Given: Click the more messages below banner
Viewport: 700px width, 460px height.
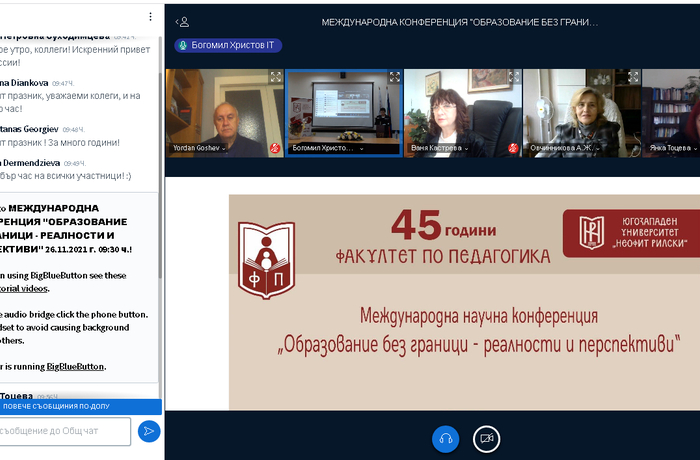Looking at the screenshot, I should click(x=80, y=407).
